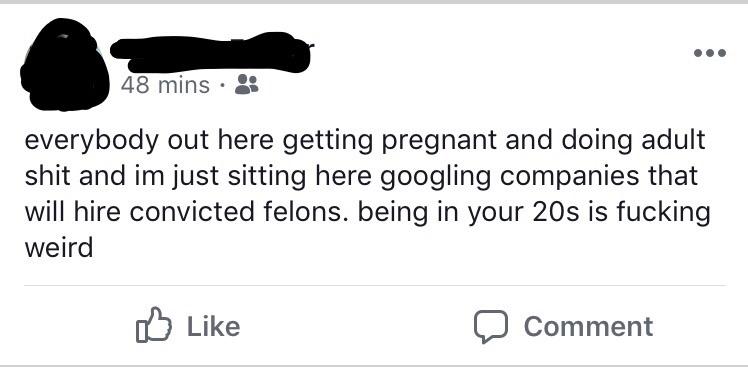Open the three-dot post options menu
The height and width of the screenshot is (367, 748).
tap(710, 53)
